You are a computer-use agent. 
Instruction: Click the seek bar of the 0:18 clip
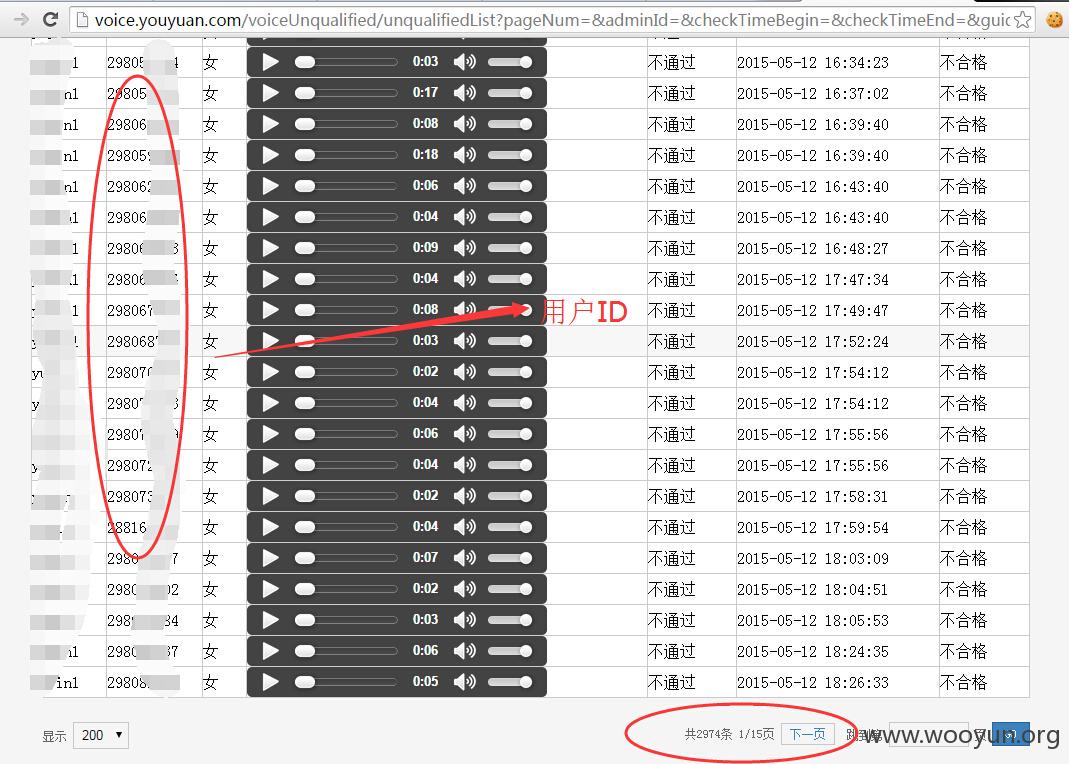[x=346, y=155]
